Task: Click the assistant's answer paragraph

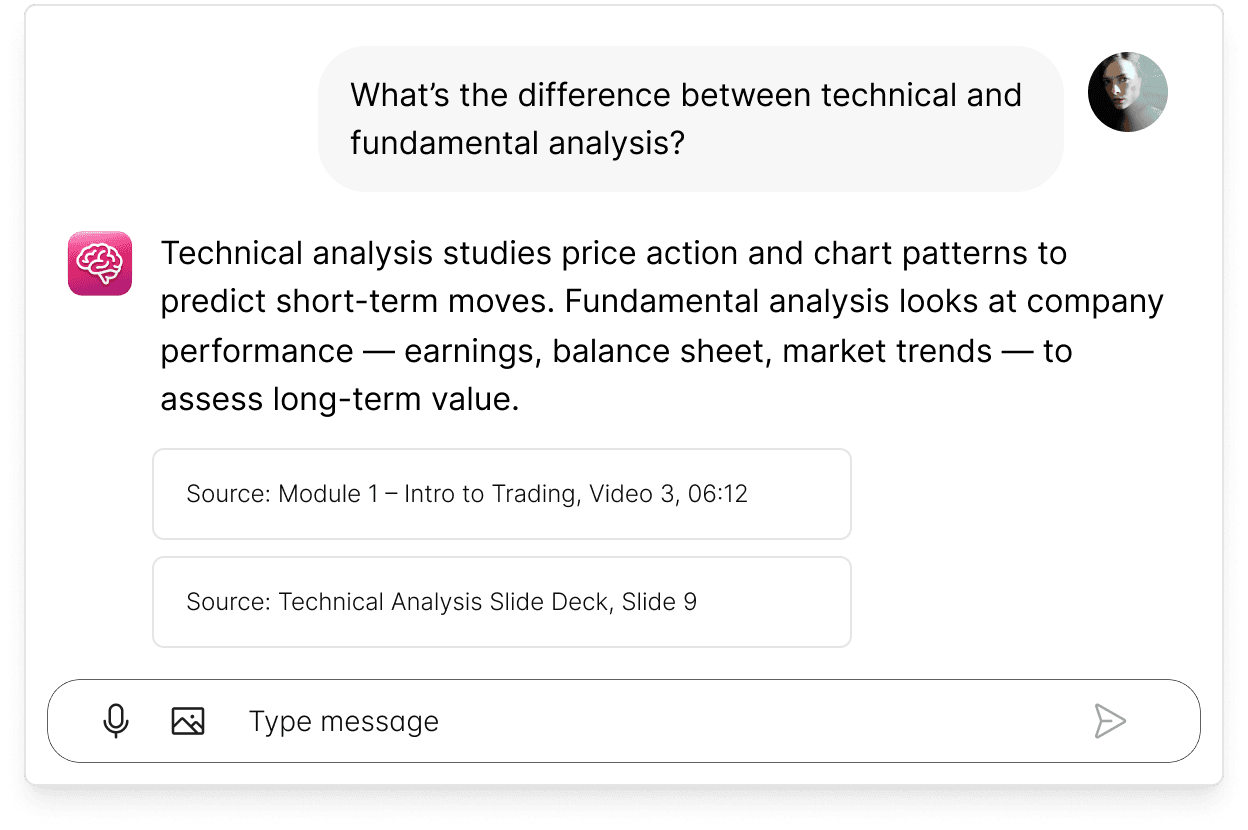Action: 660,326
